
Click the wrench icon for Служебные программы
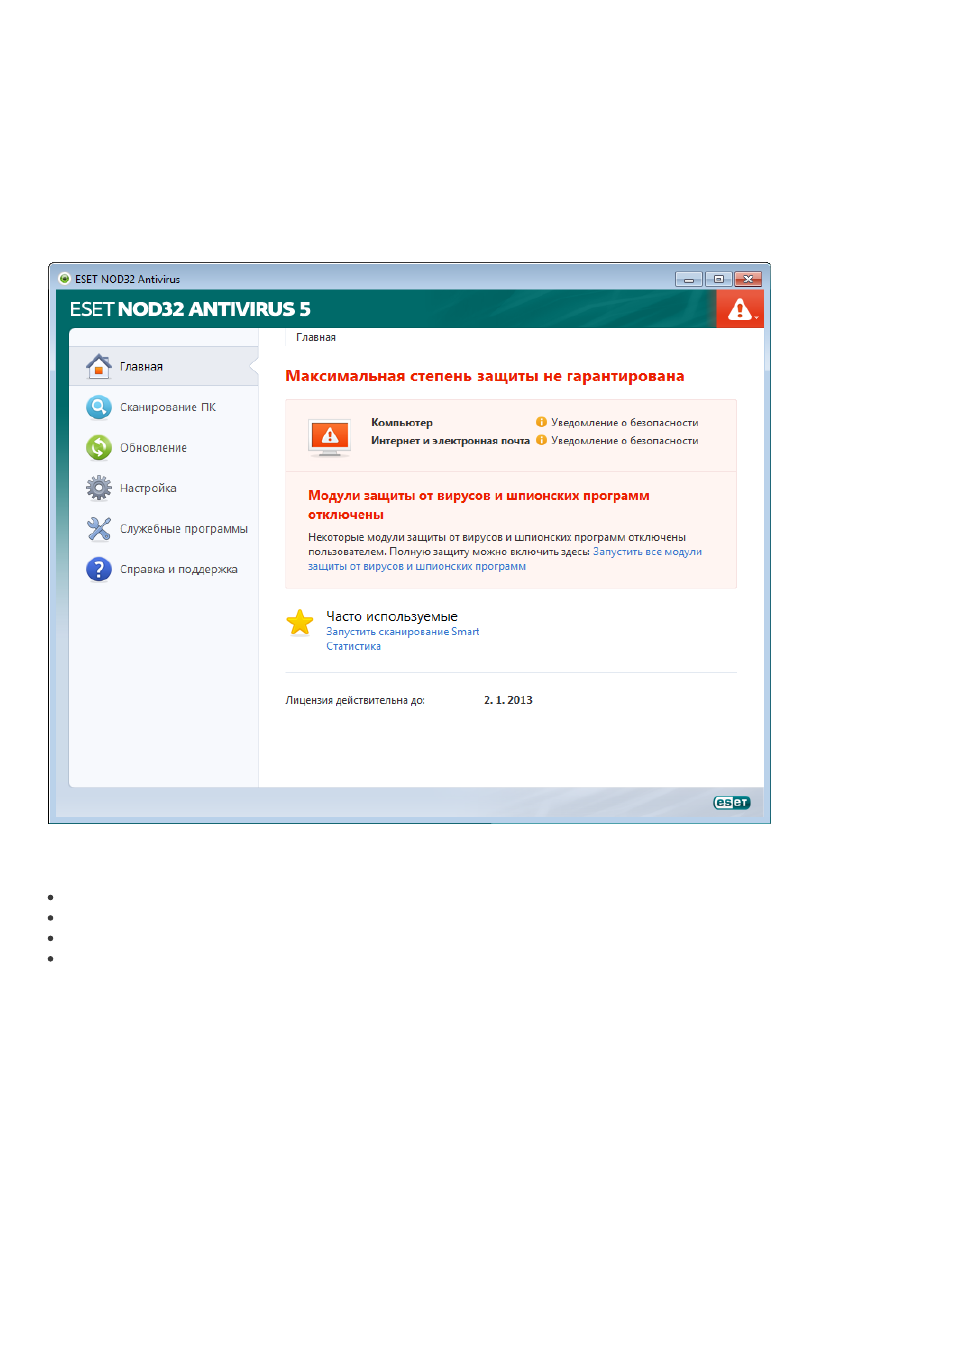(98, 528)
